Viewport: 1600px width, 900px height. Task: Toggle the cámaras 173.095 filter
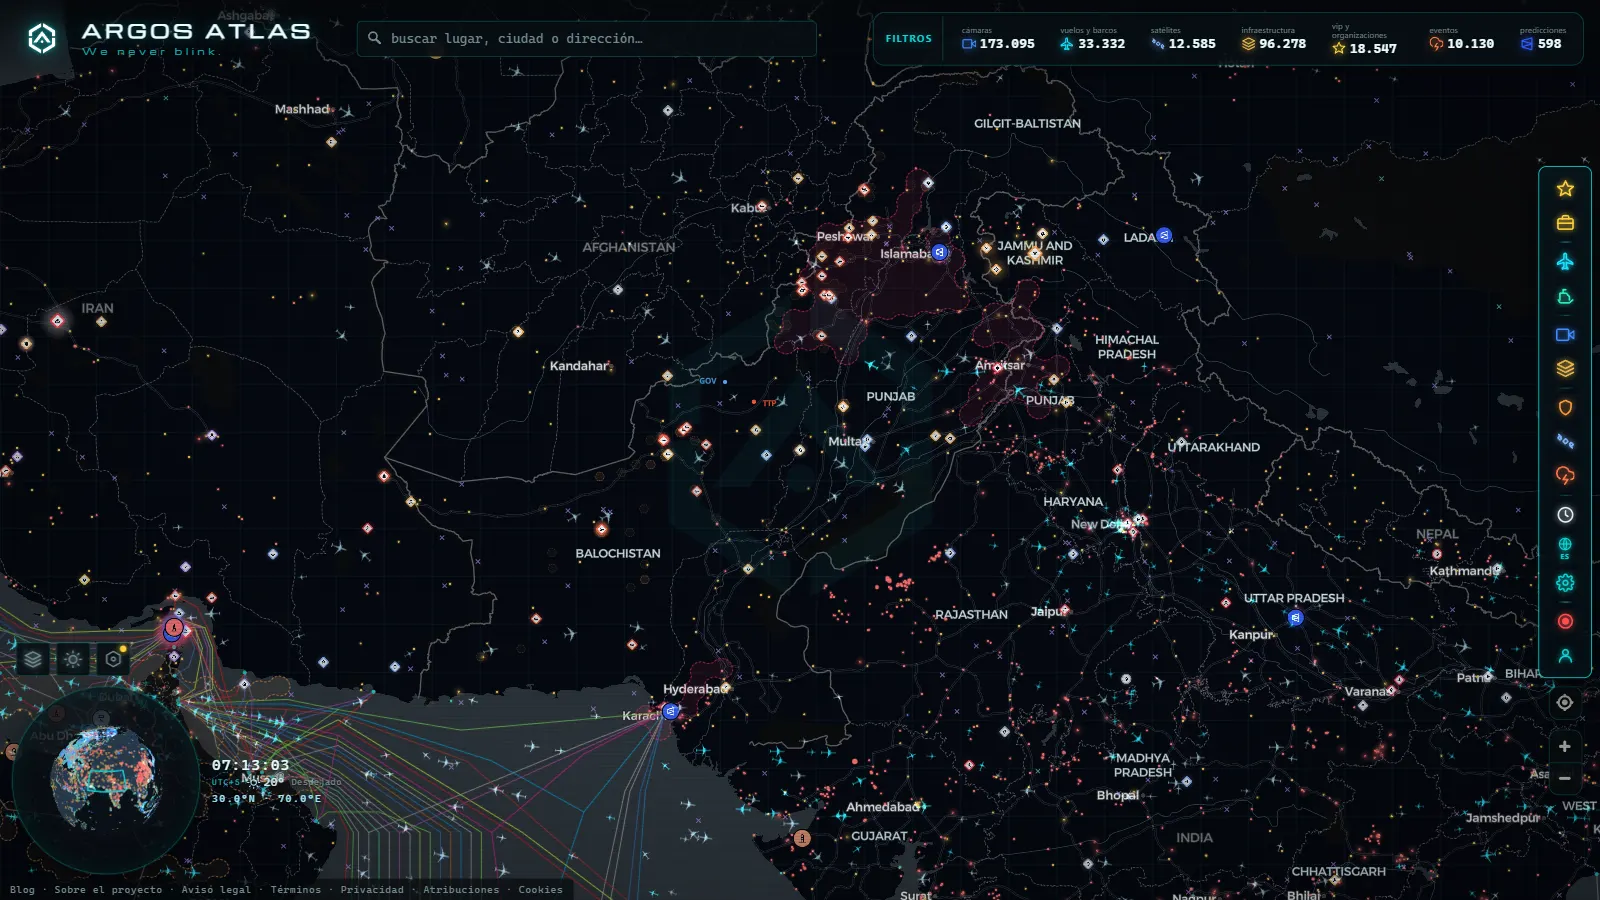[x=998, y=40]
